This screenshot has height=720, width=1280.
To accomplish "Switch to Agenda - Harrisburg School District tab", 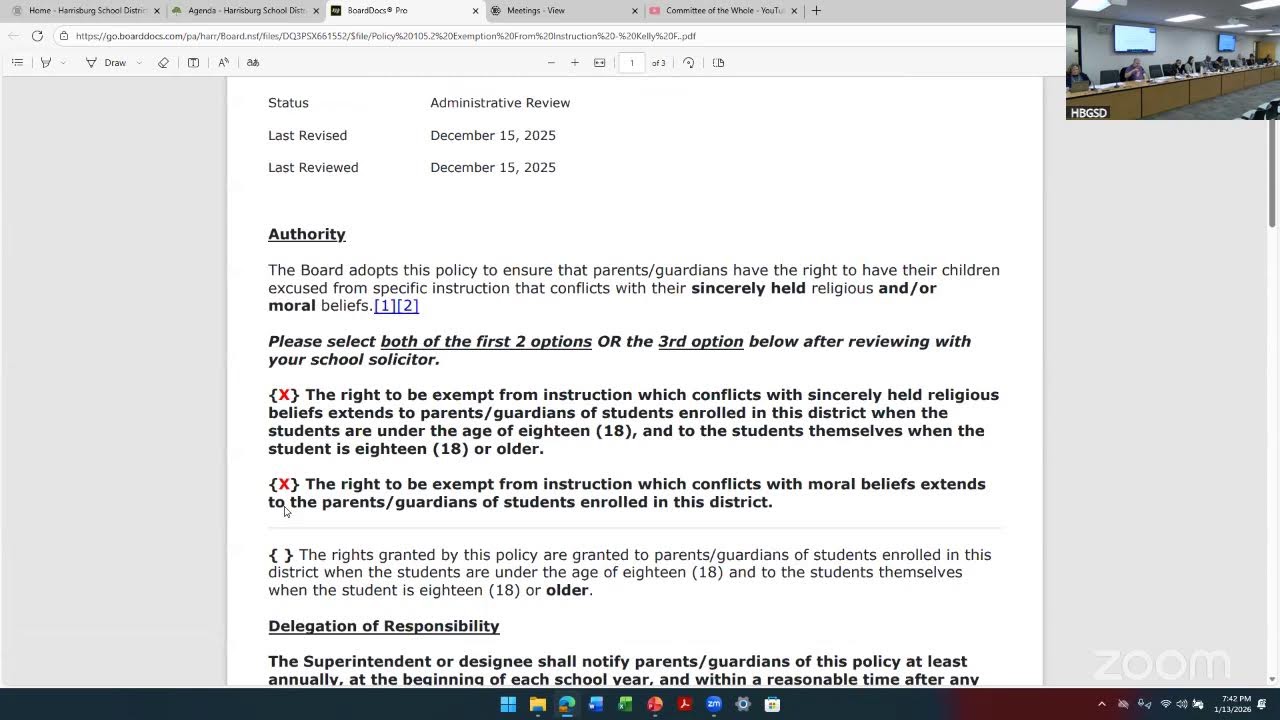I will click(x=245, y=10).
